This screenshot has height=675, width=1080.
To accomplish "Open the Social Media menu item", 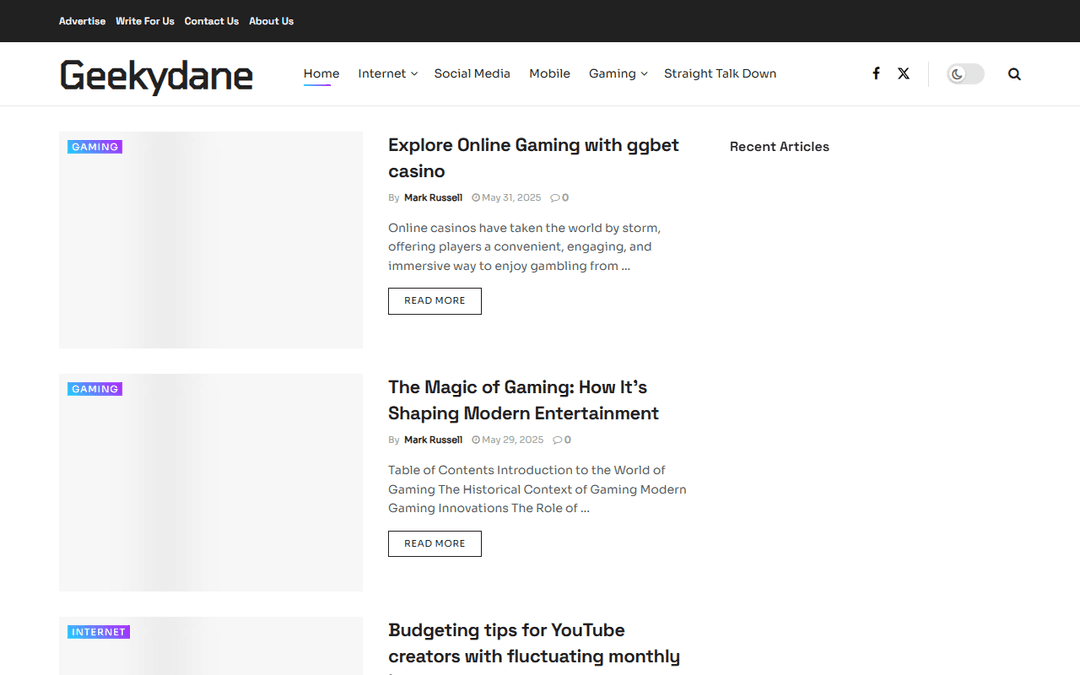I will [x=472, y=74].
